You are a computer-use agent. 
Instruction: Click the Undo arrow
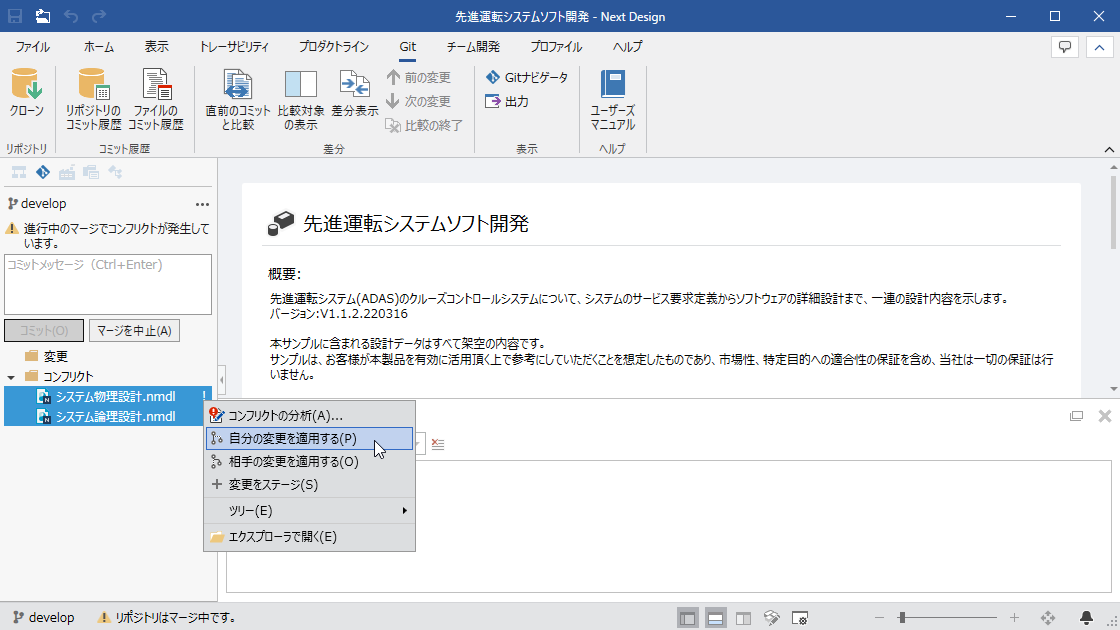[x=71, y=16]
